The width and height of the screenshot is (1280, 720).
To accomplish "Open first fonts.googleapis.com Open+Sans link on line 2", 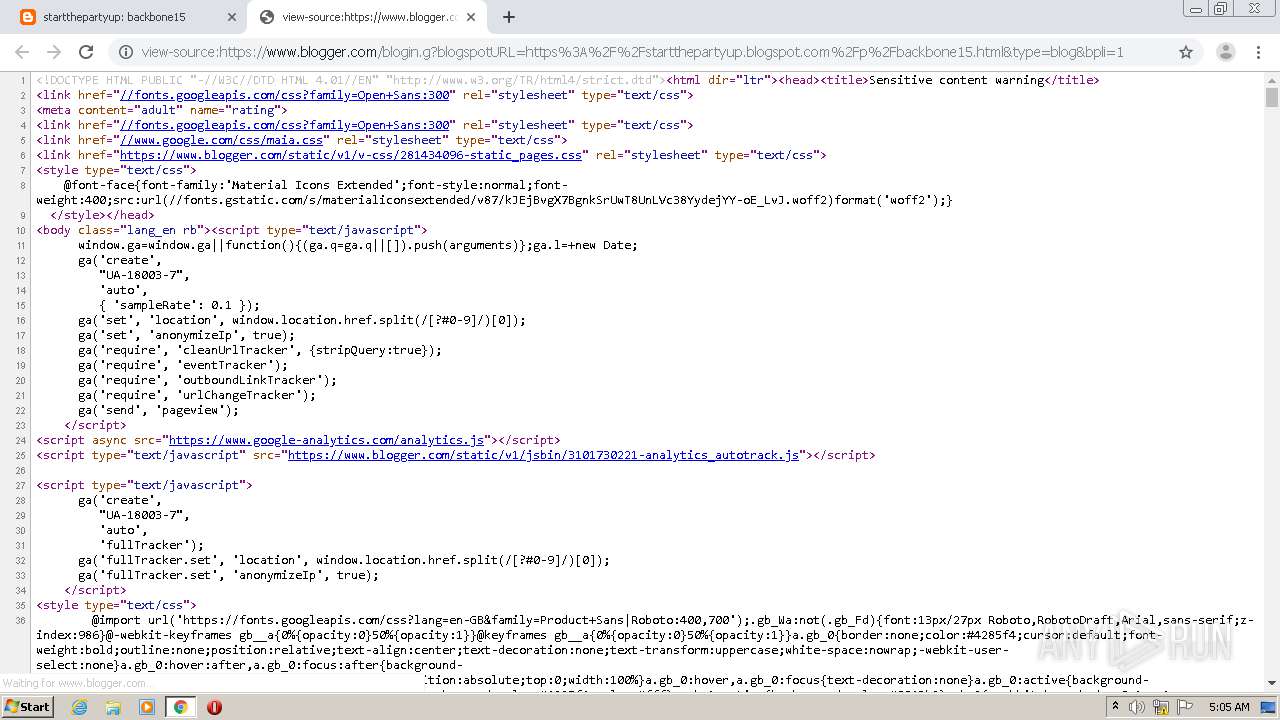I will 287,95.
